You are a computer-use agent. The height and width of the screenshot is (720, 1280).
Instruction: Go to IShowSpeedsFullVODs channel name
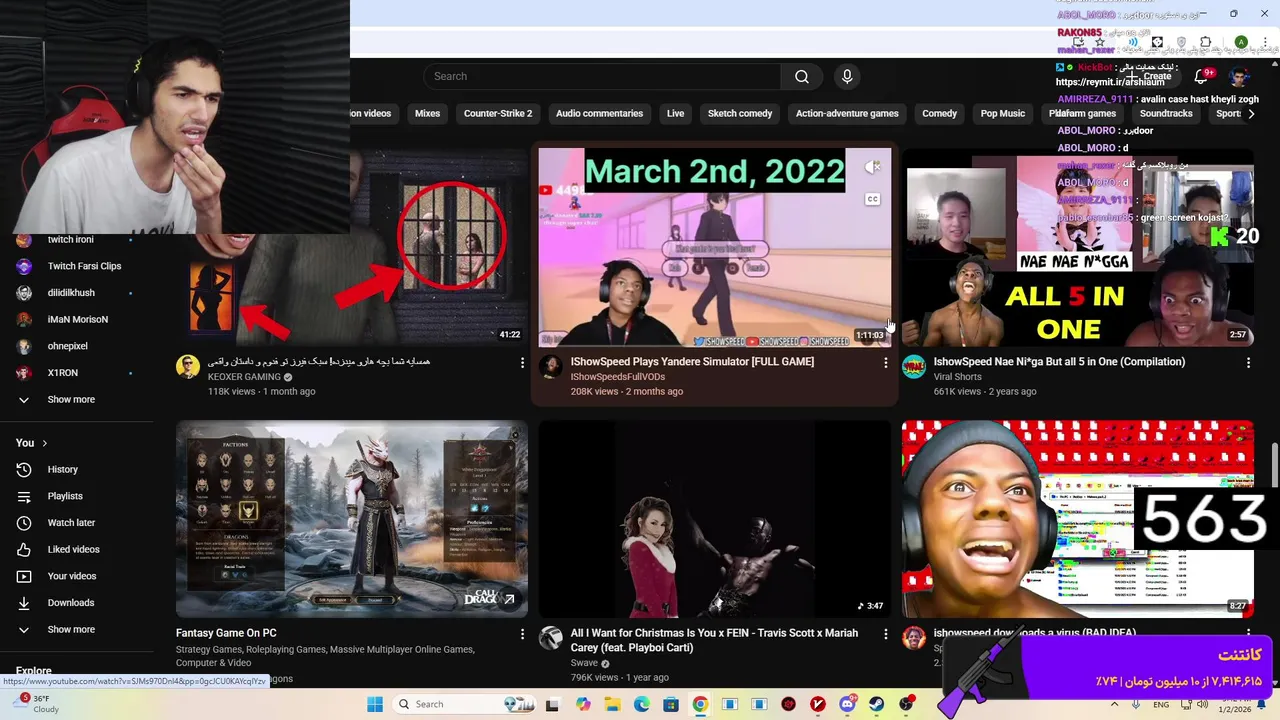617,377
